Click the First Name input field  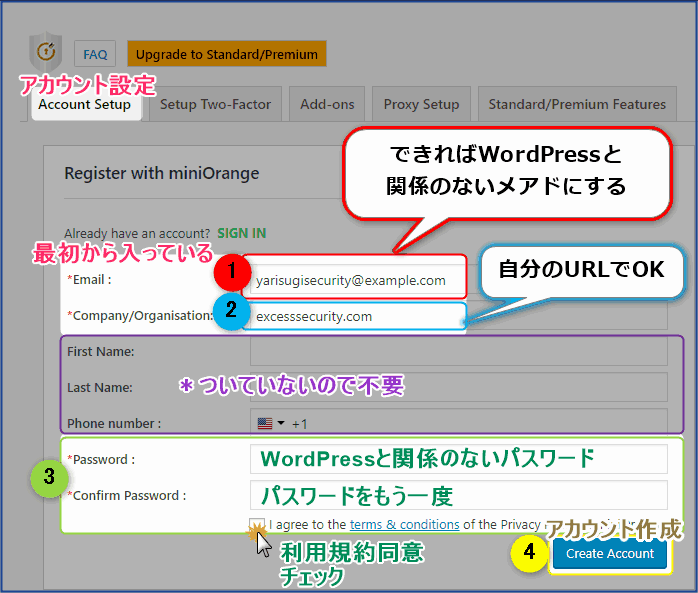coord(459,351)
